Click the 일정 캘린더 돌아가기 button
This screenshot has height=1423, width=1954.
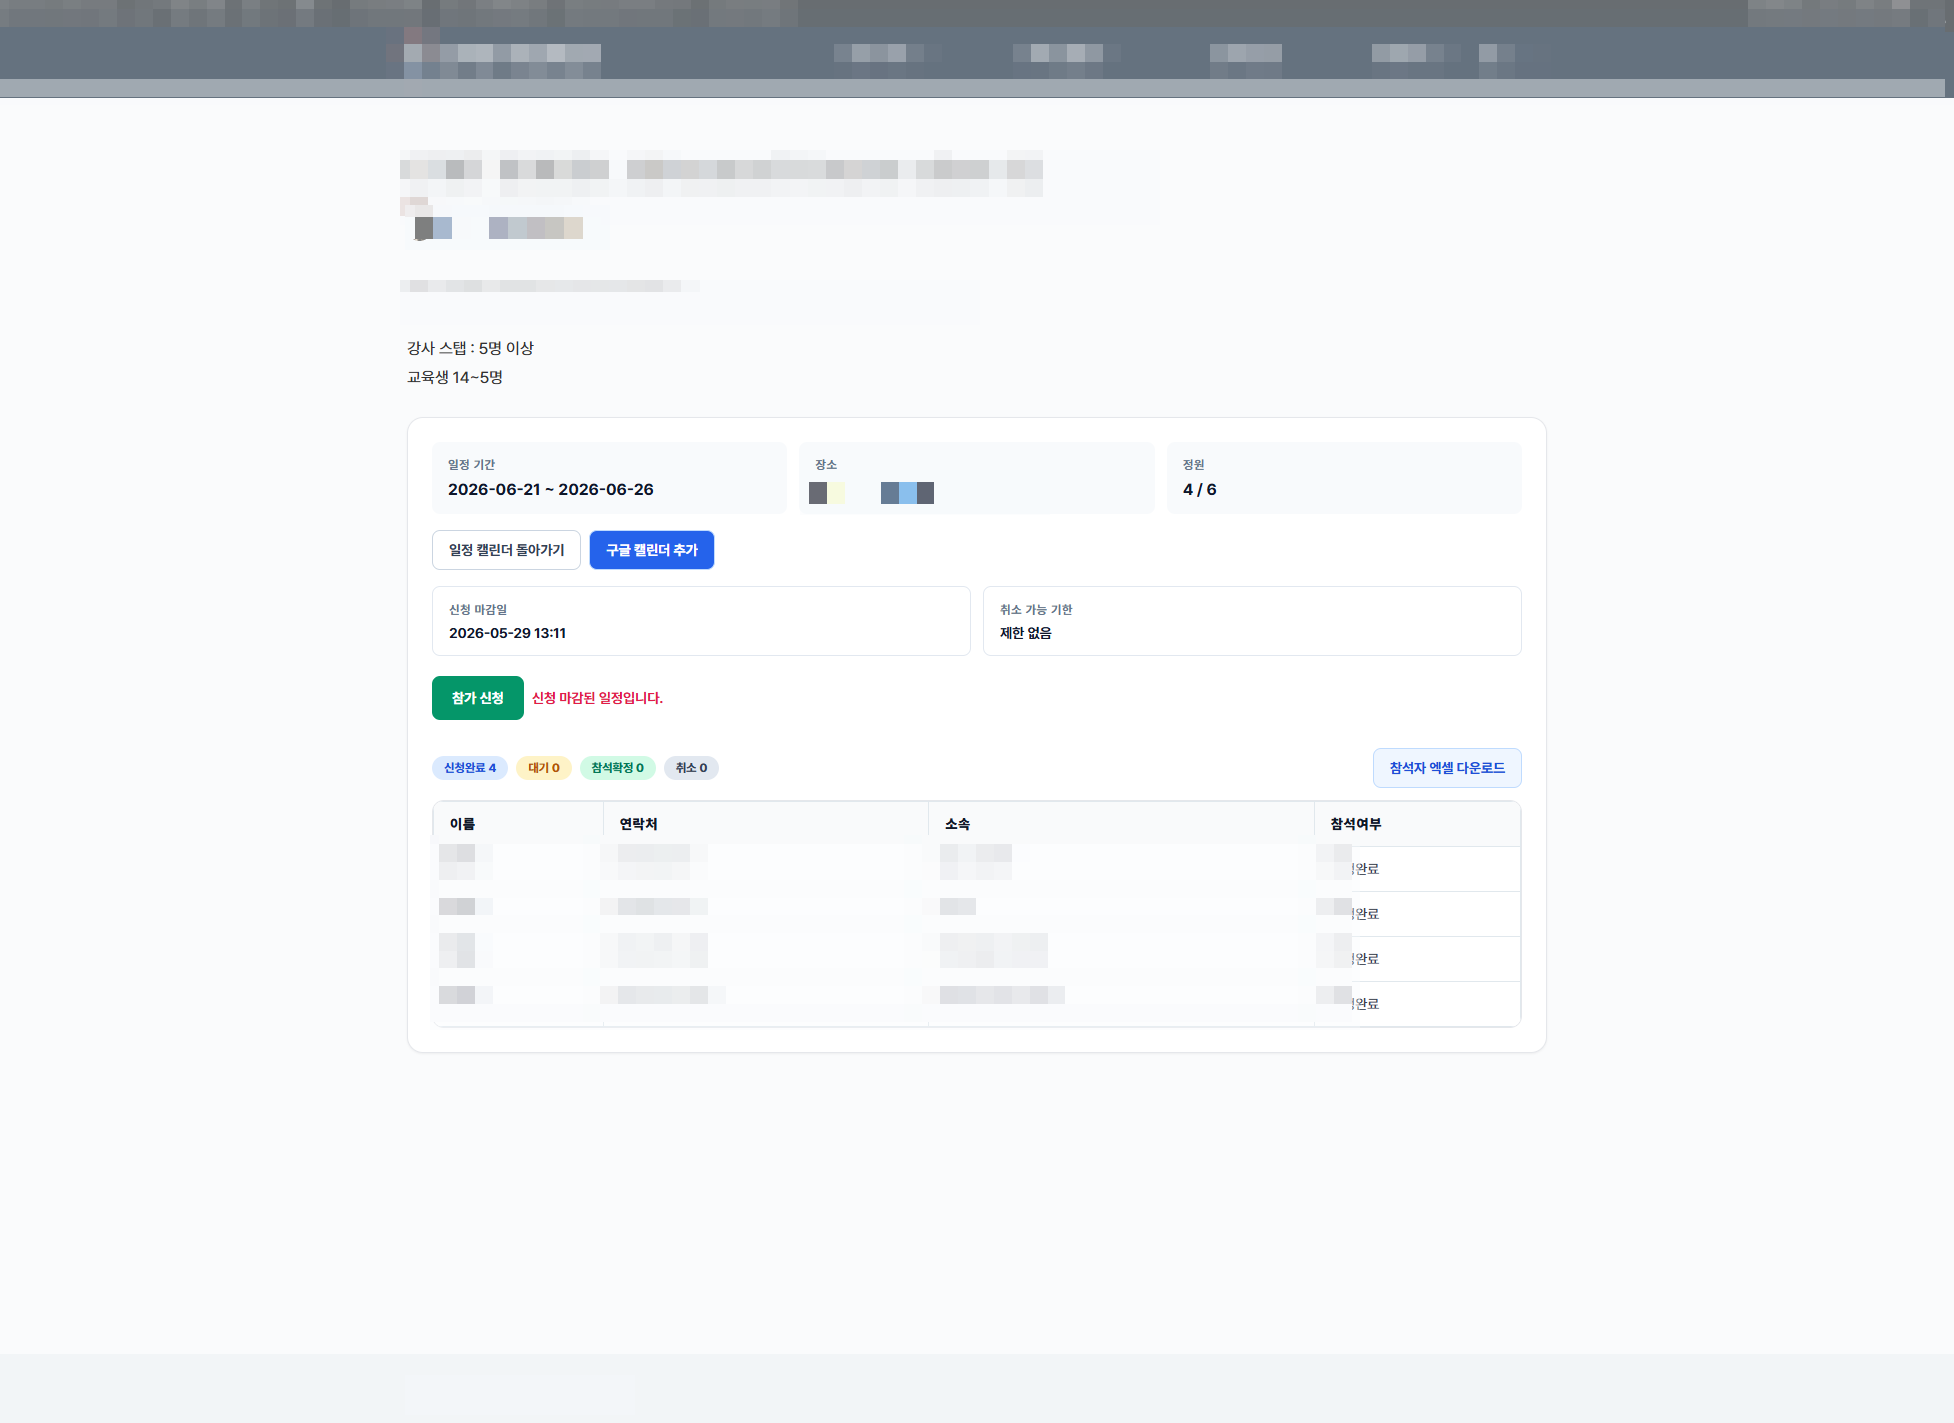[506, 550]
